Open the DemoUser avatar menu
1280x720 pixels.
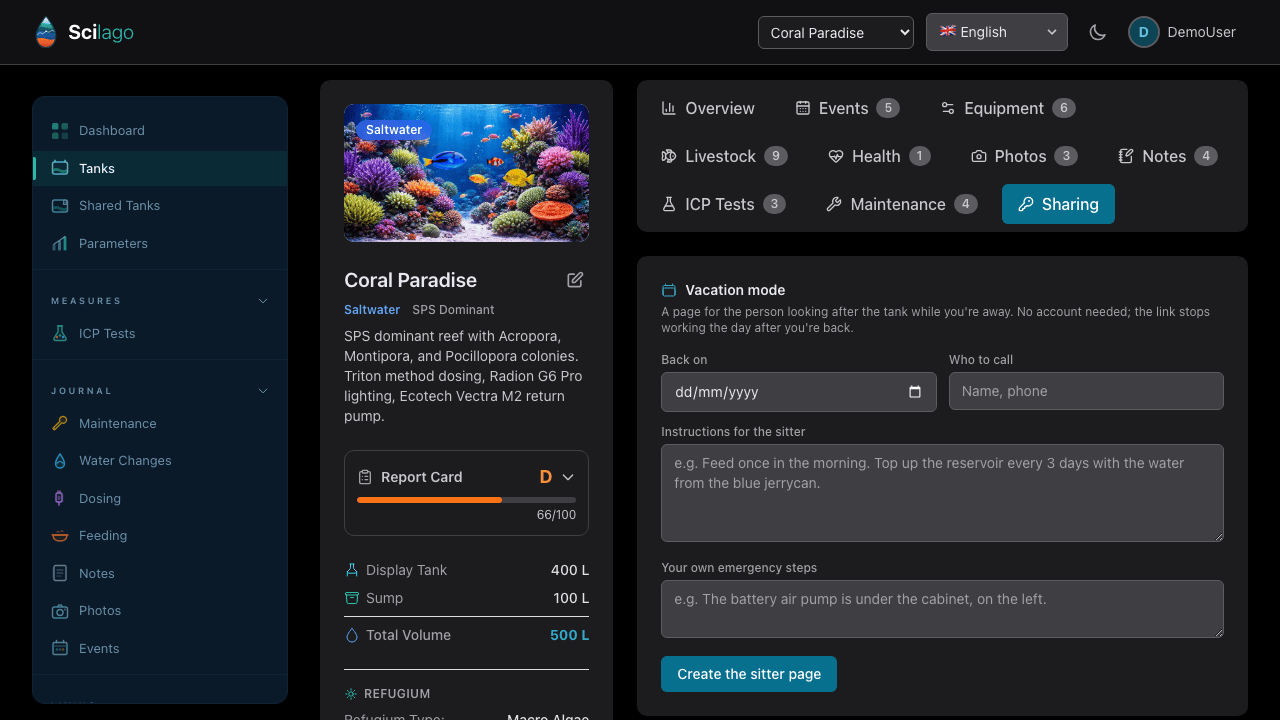(x=1182, y=32)
